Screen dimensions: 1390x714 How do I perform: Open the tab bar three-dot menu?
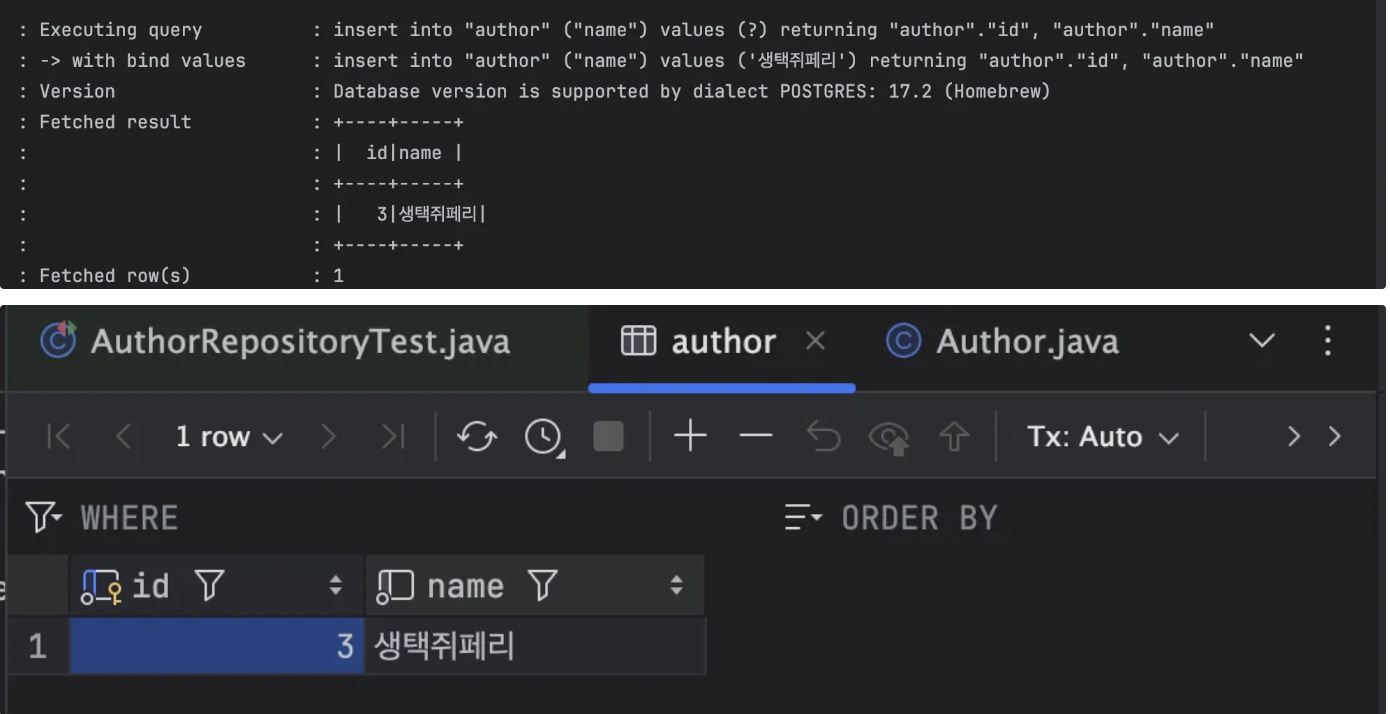1328,341
